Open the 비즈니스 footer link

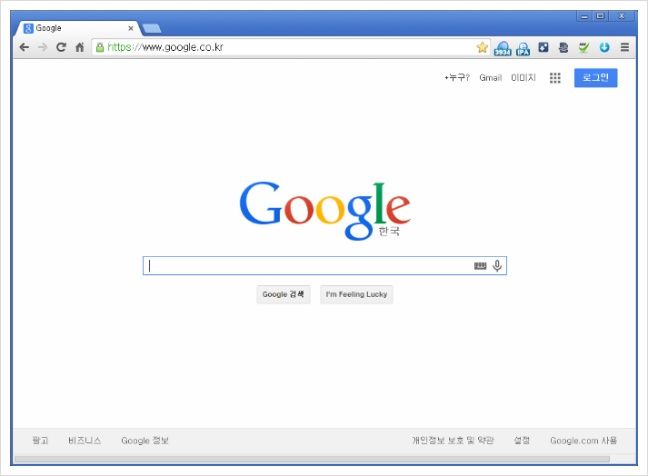pos(84,440)
